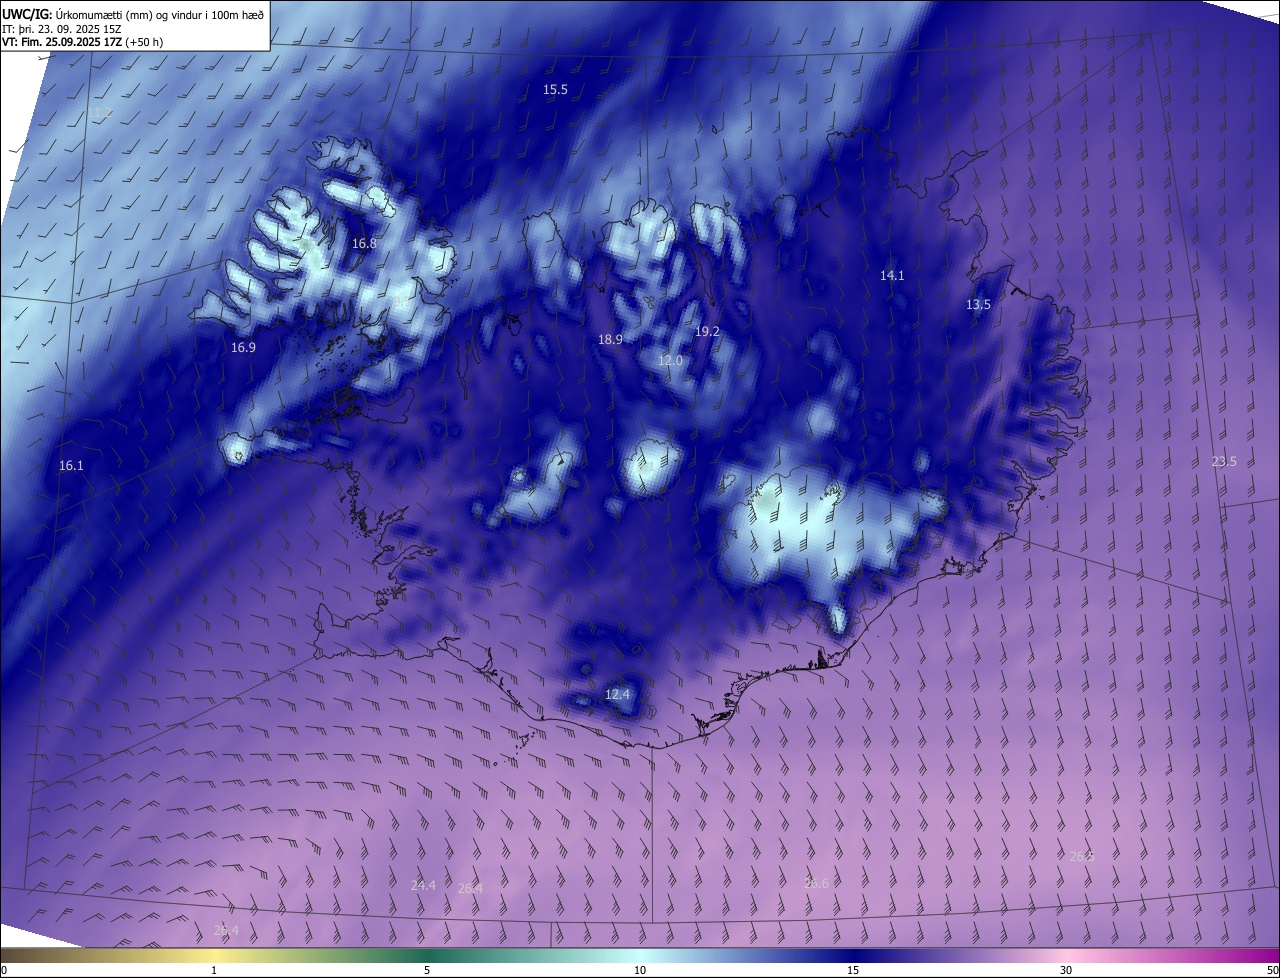The height and width of the screenshot is (978, 1280).
Task: Click the 14.1 value label on the map
Action: pos(892,276)
